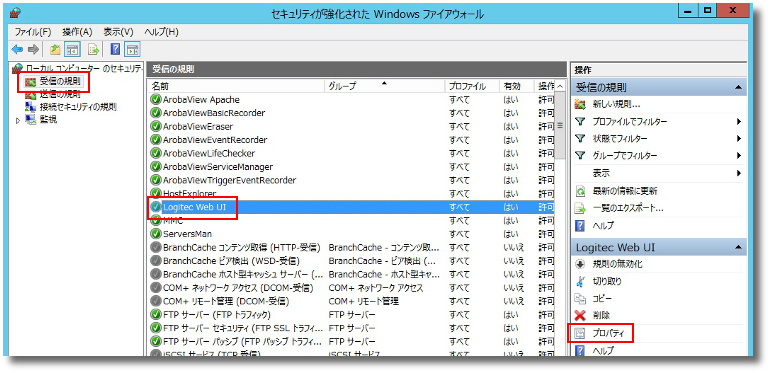The width and height of the screenshot is (770, 373).
Task: Click the rules list scroll up arrow
Action: coord(560,86)
